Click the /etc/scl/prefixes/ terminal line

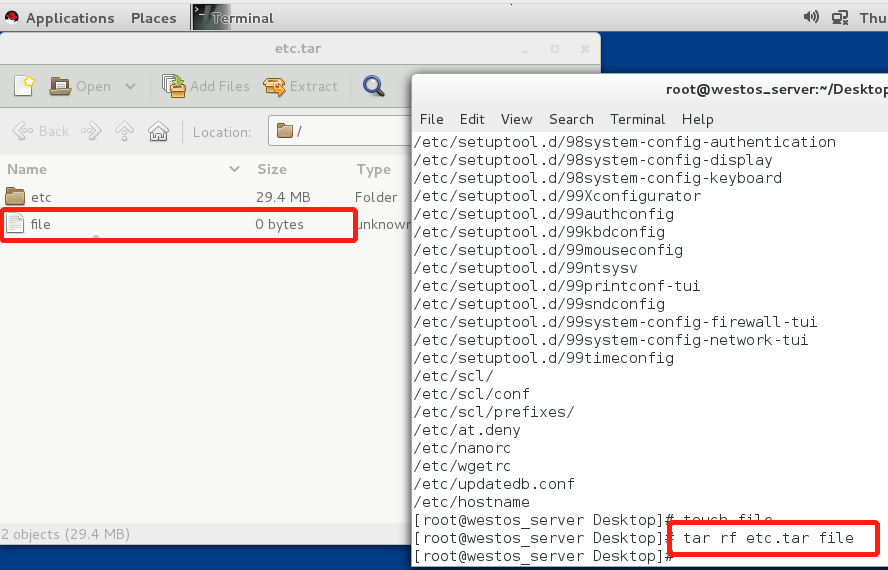pyautogui.click(x=494, y=412)
